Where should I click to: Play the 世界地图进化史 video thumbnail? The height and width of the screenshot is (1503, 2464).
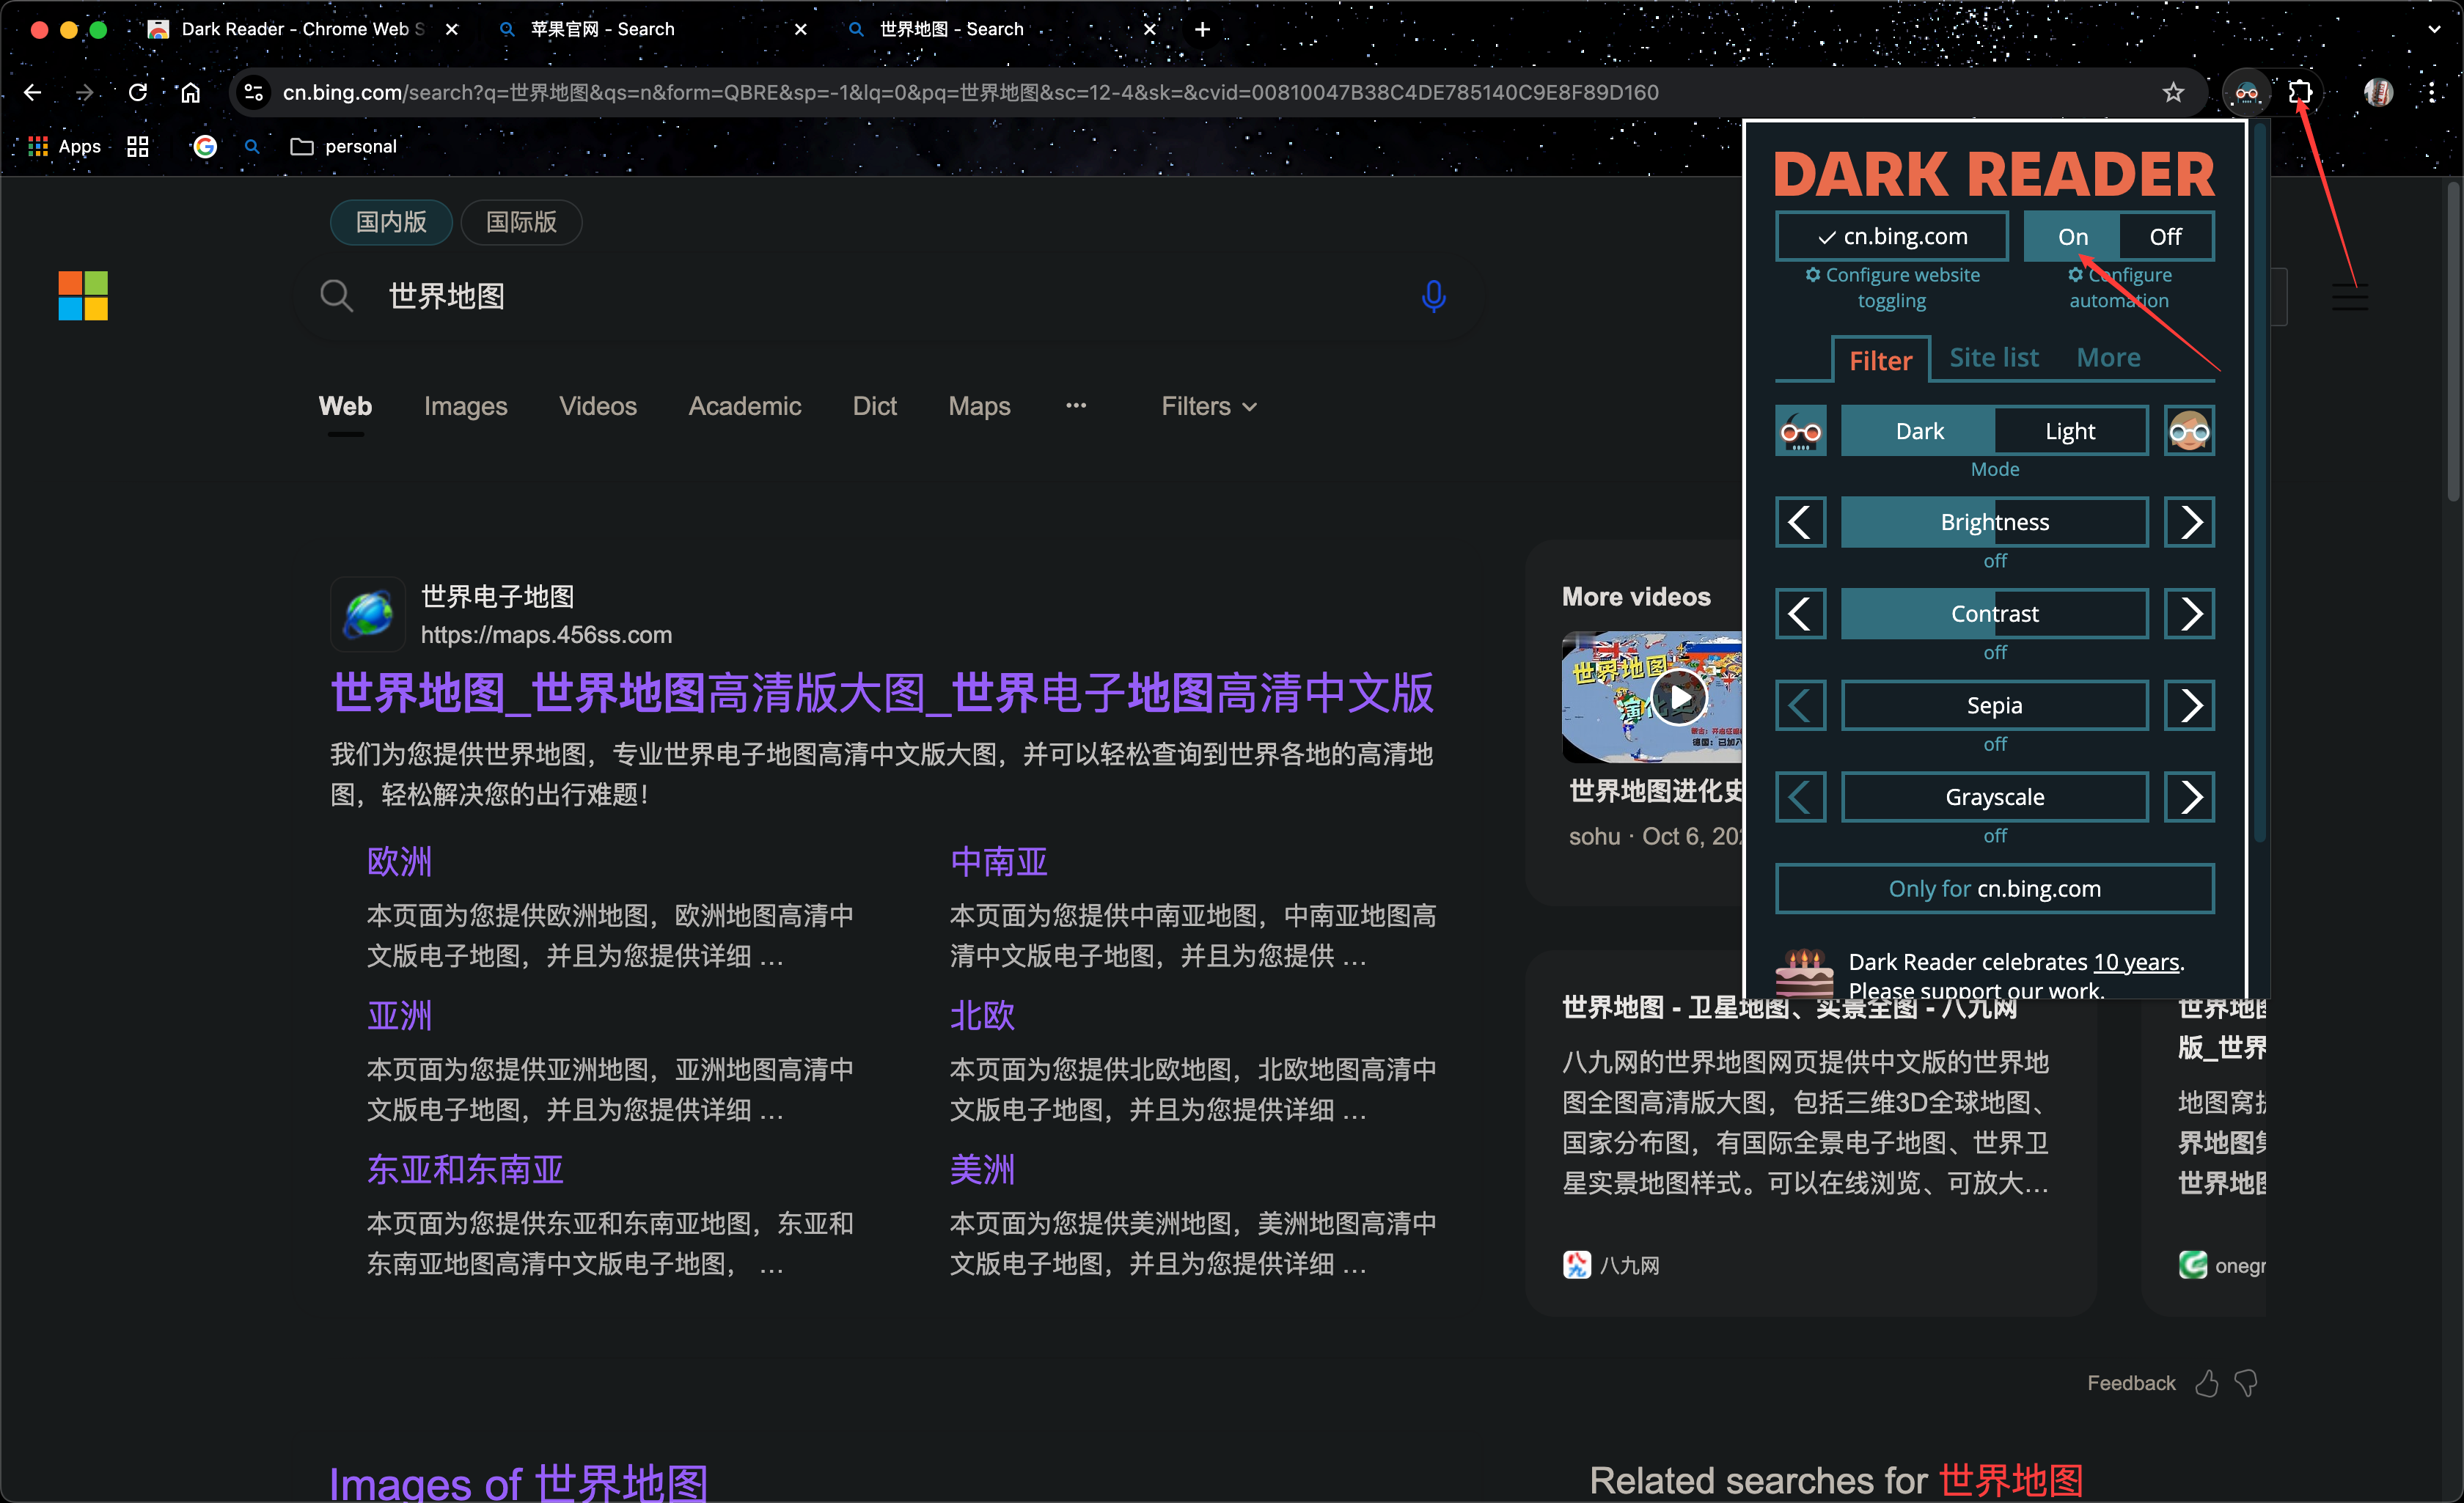click(x=1678, y=697)
